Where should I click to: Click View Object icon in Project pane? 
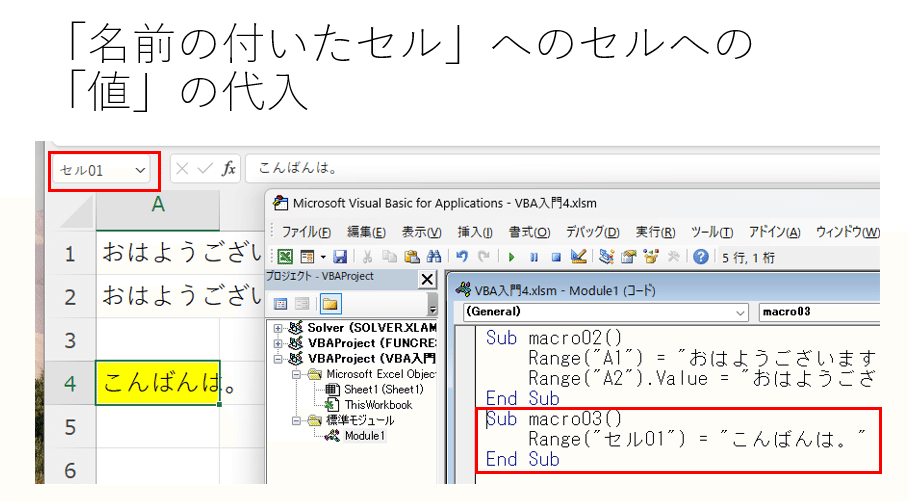(302, 304)
